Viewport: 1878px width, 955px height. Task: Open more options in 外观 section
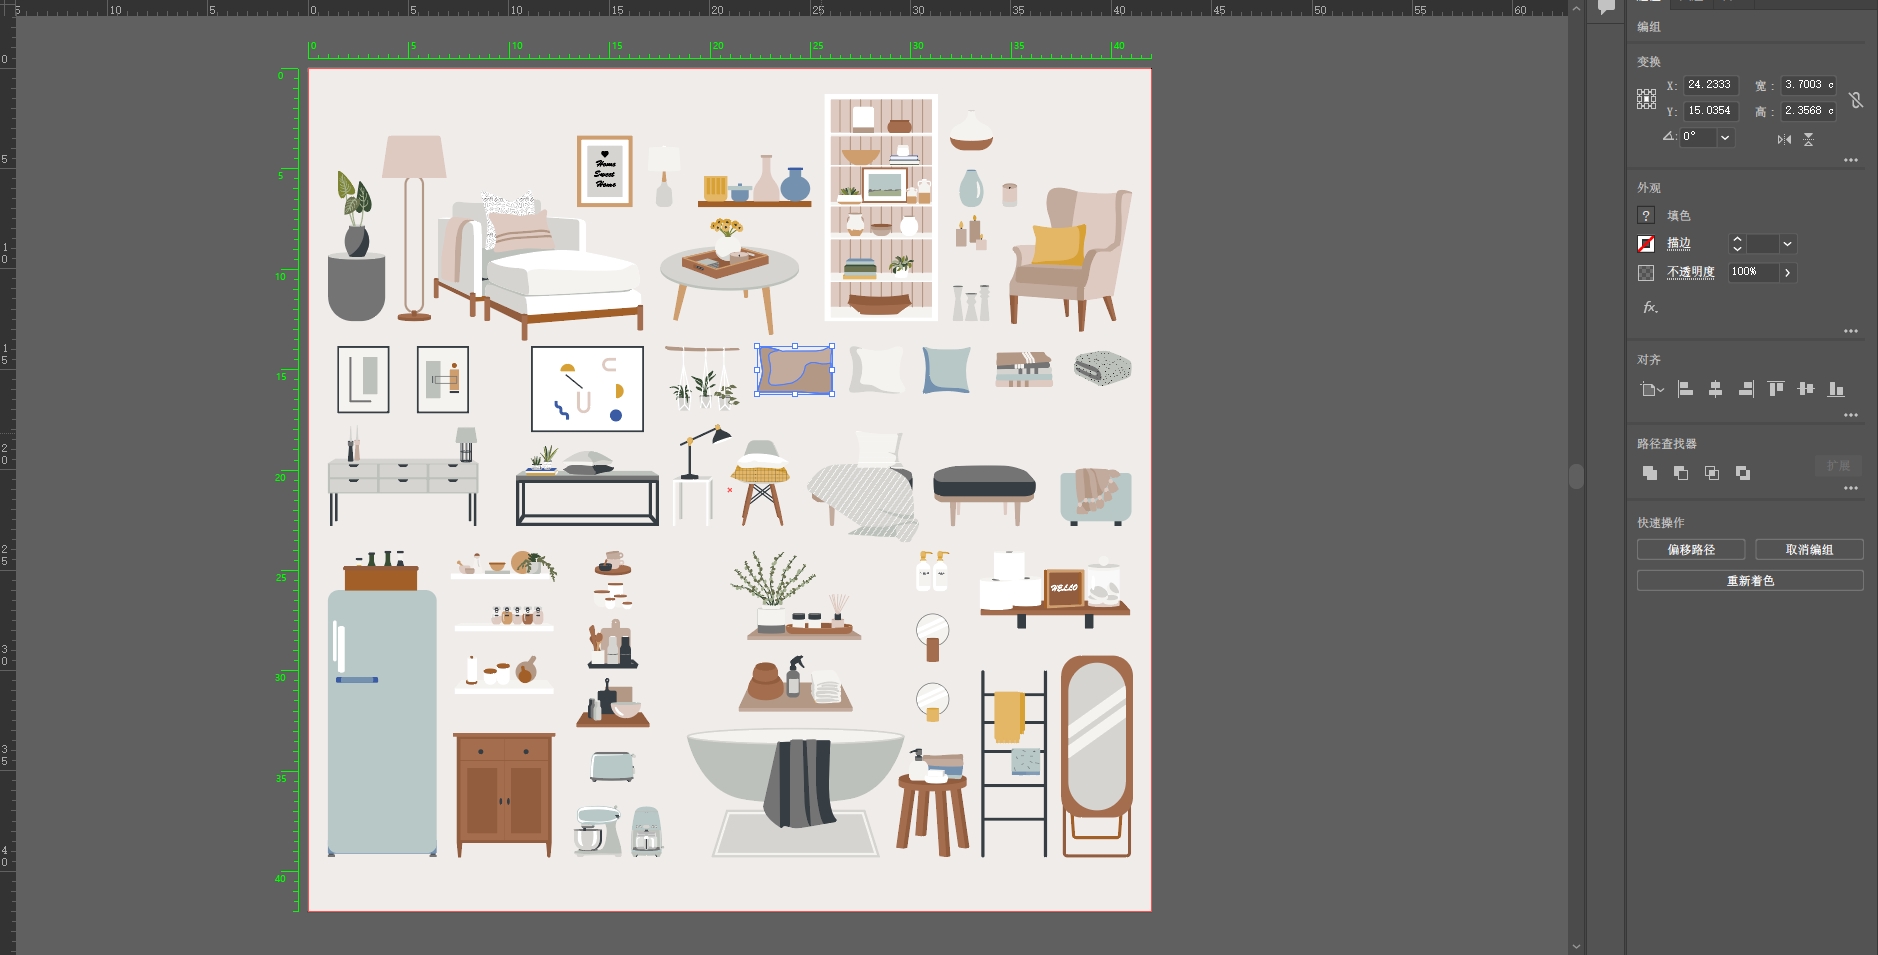(x=1851, y=331)
